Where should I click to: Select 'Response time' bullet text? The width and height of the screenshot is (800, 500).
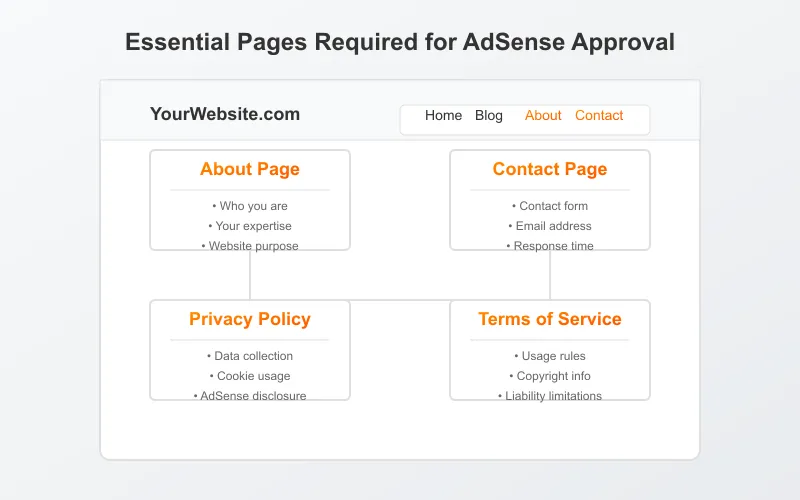pyautogui.click(x=550, y=246)
